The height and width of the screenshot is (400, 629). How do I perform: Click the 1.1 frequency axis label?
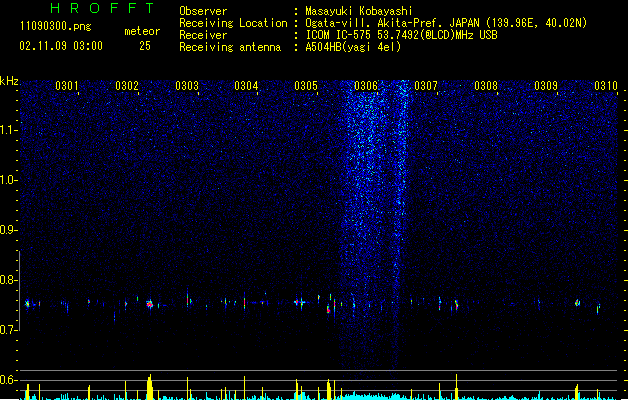tap(9, 130)
